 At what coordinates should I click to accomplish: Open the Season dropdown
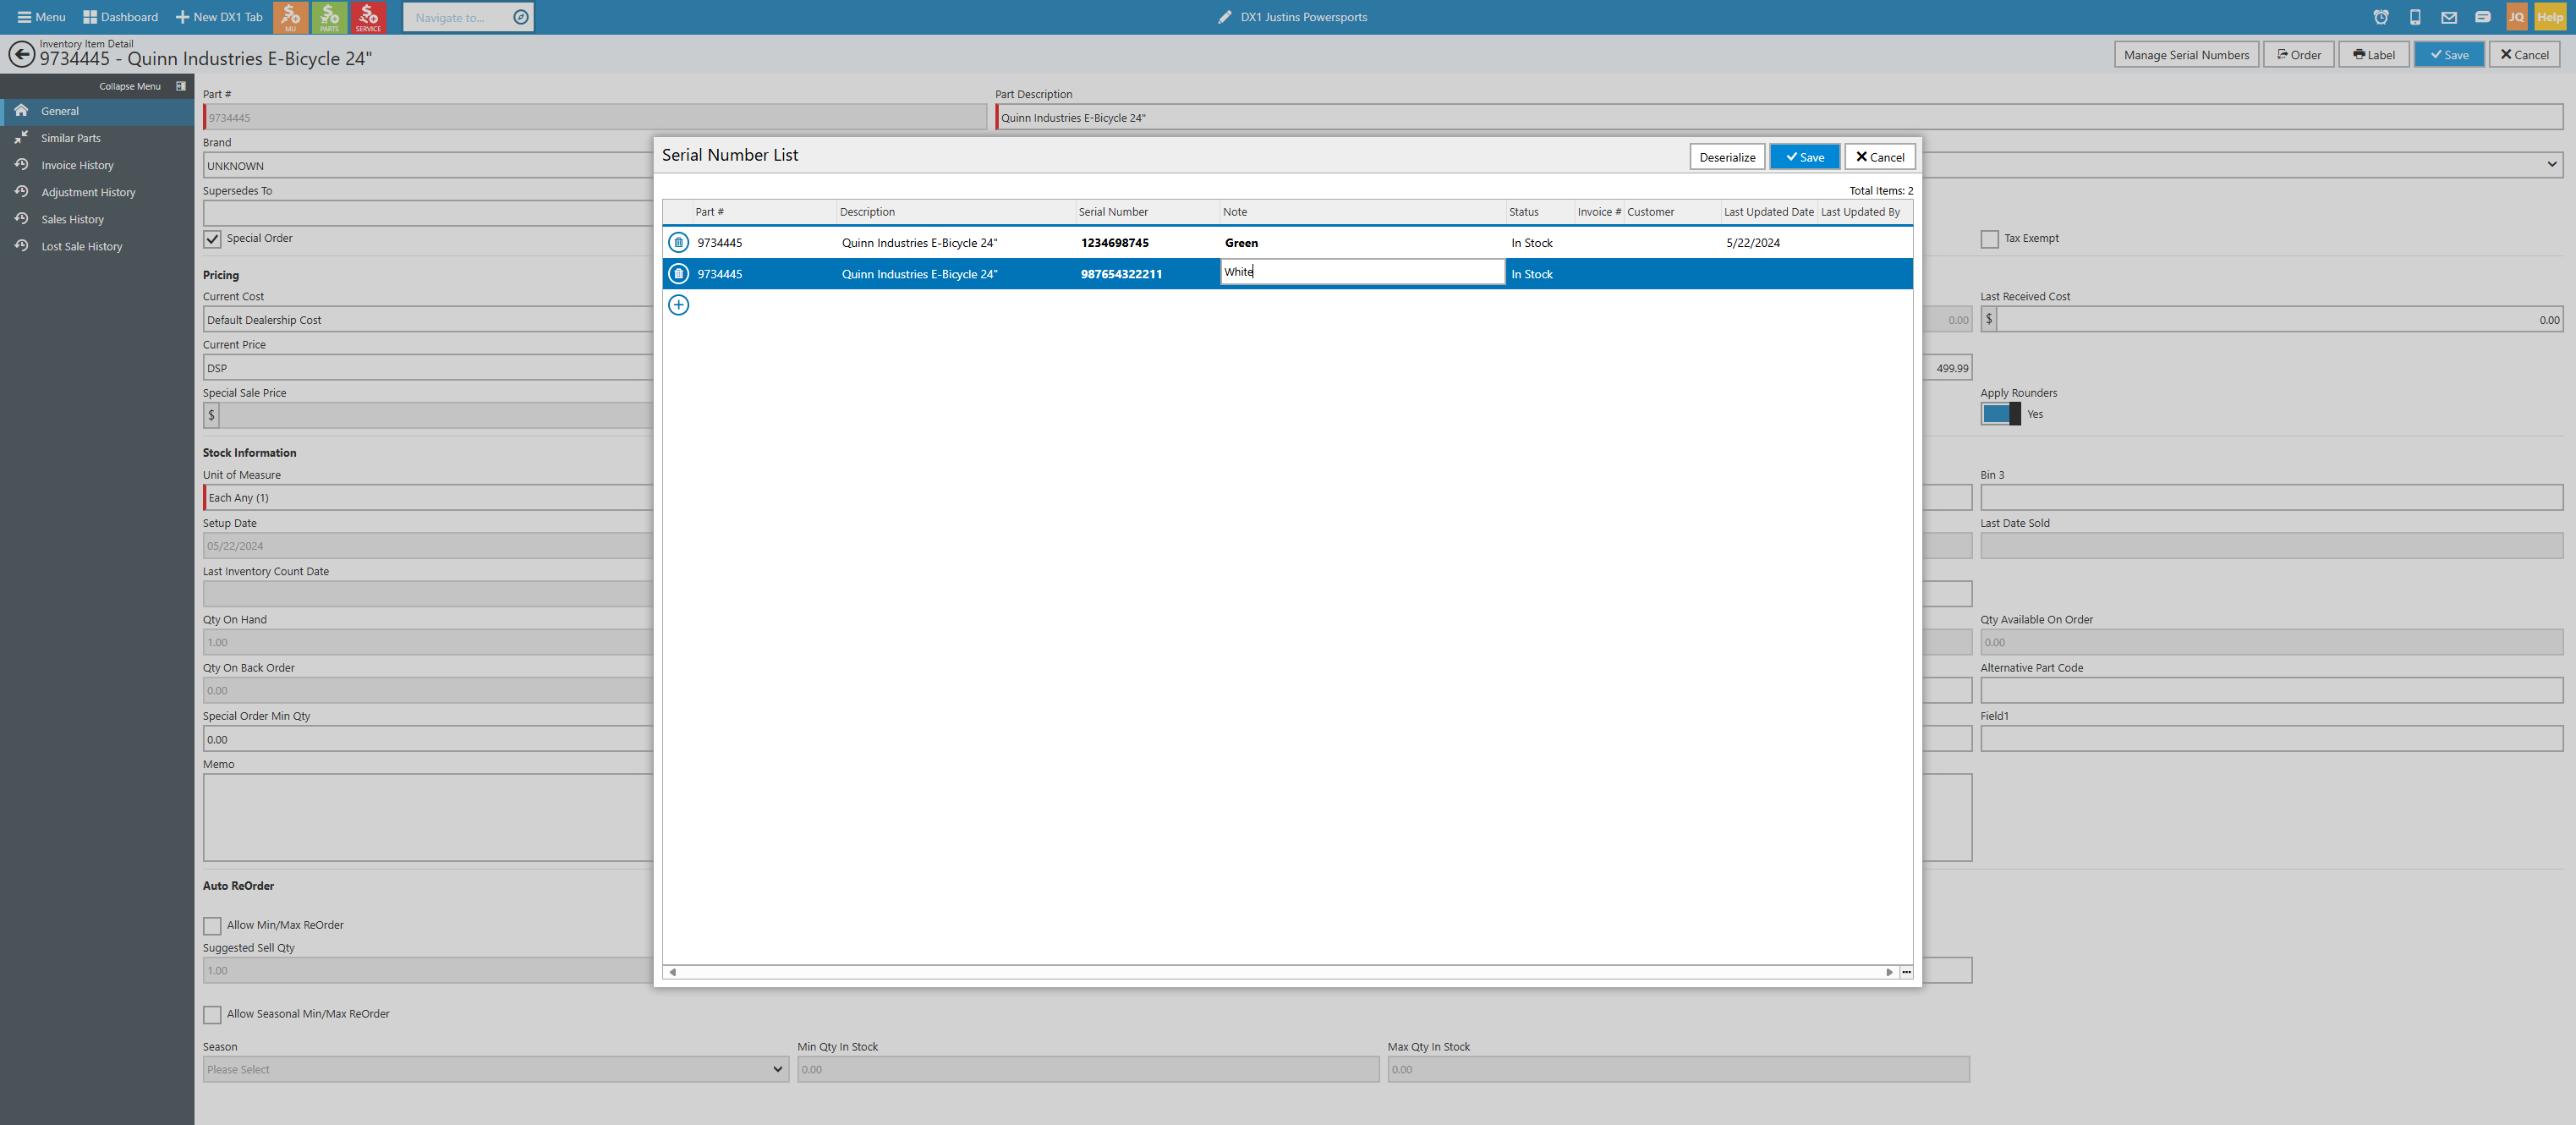click(x=495, y=1069)
